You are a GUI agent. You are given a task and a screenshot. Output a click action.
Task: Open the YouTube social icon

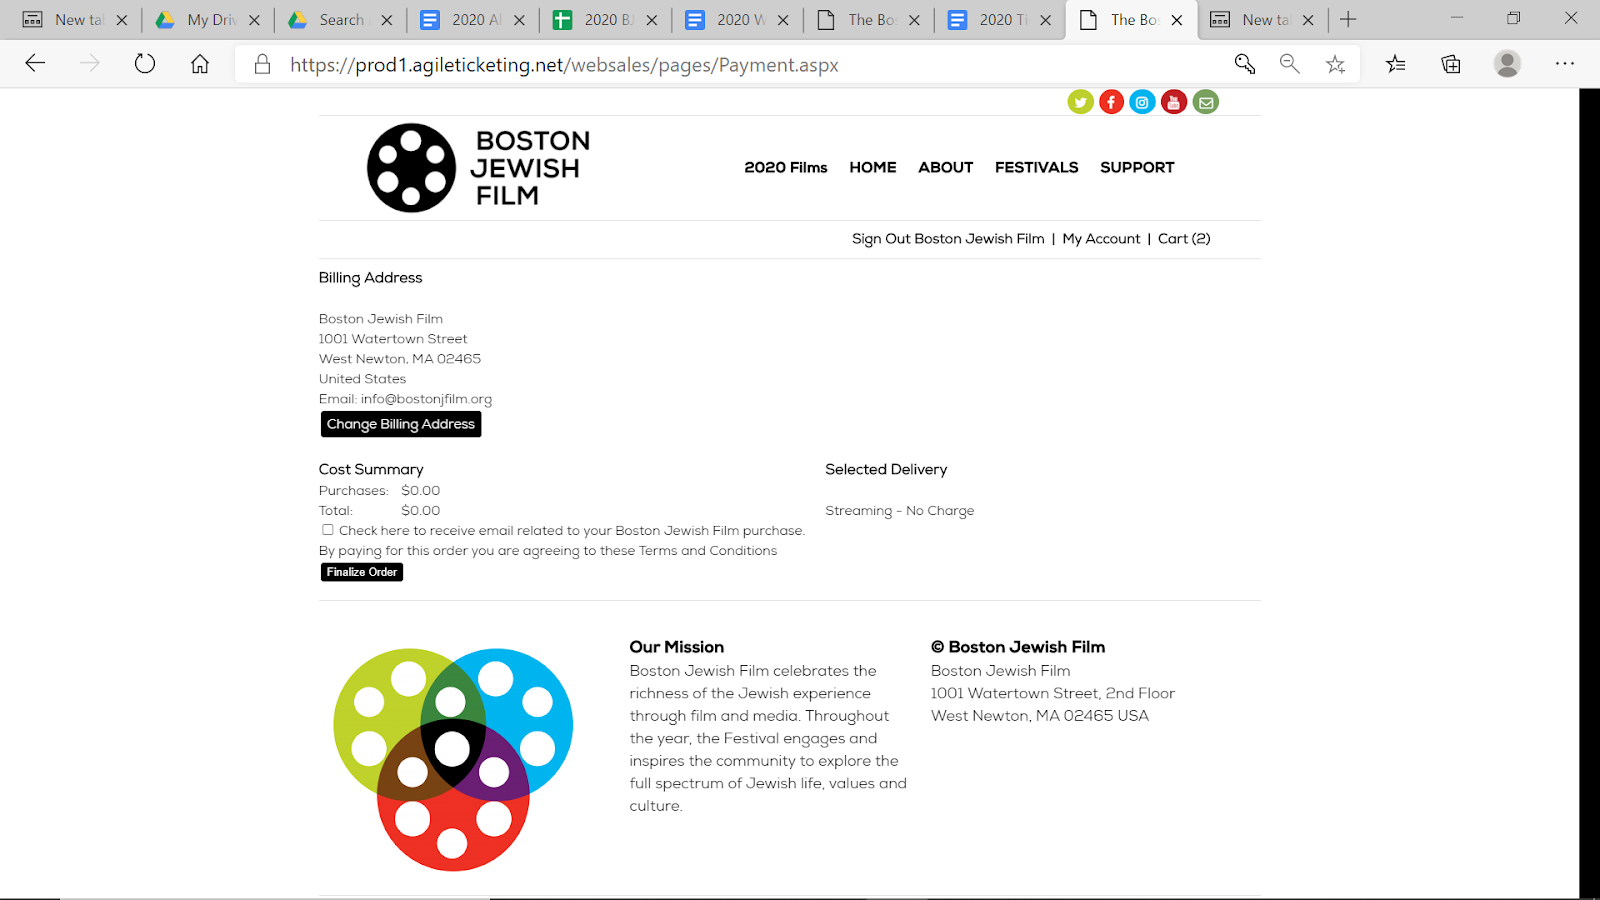(1174, 102)
